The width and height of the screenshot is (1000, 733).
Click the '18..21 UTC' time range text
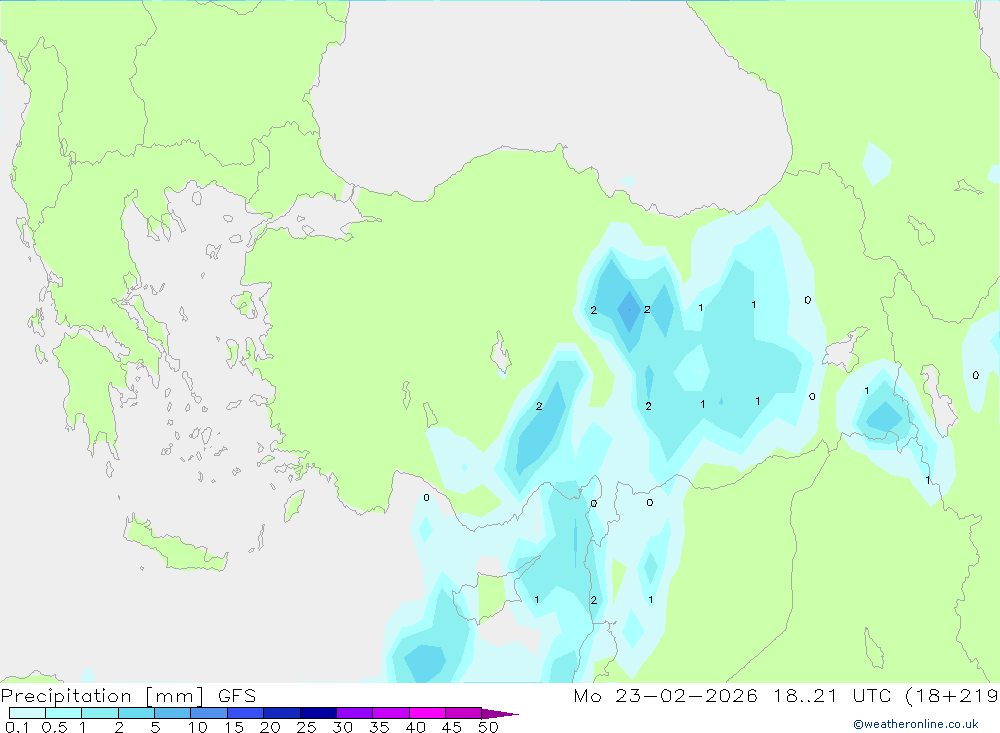pyautogui.click(x=832, y=695)
